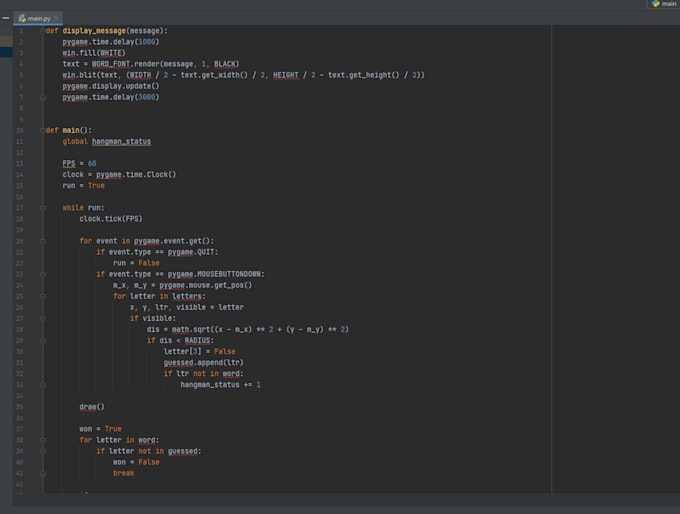Click the blue highlighted marker in left stripe
Screen dimensions: 680x514
coord(6,52)
